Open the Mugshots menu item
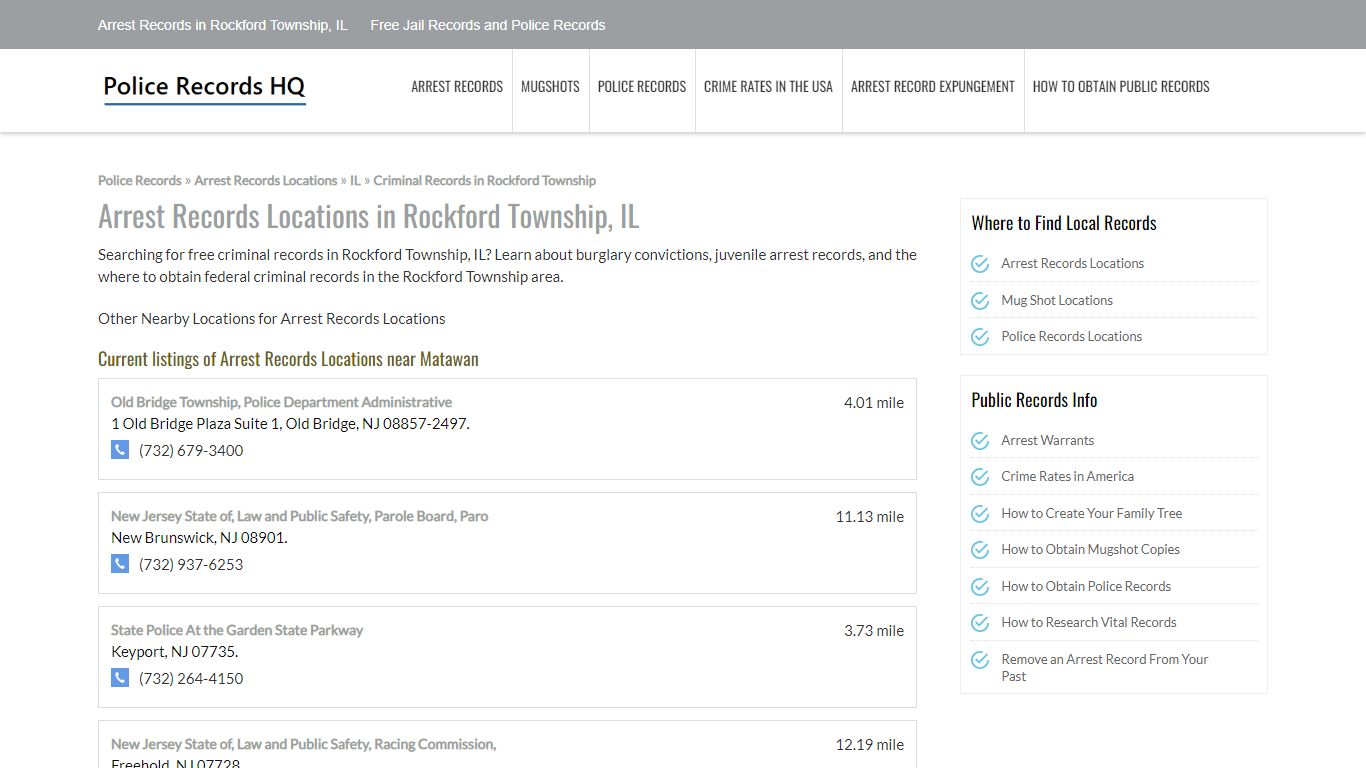 550,87
